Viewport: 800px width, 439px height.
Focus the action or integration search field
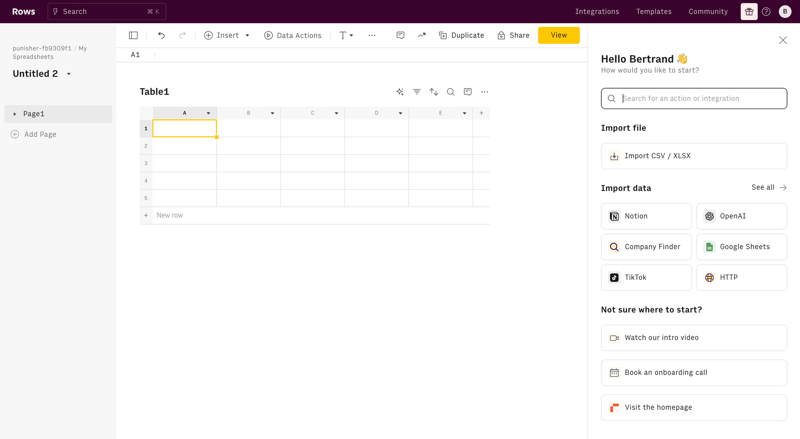(694, 99)
